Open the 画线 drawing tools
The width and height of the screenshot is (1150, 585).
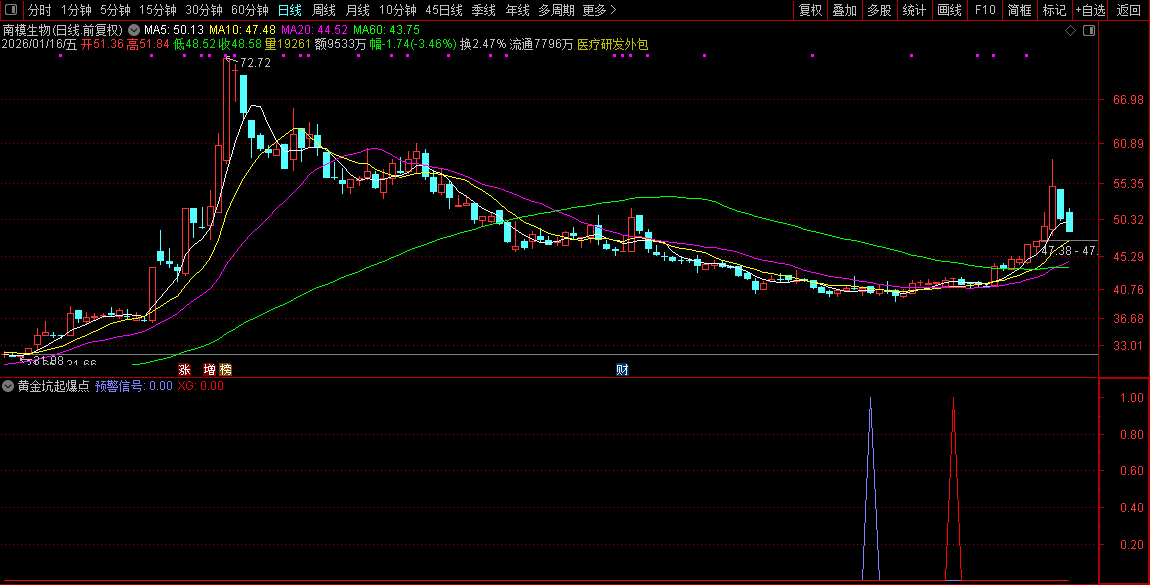pyautogui.click(x=949, y=10)
